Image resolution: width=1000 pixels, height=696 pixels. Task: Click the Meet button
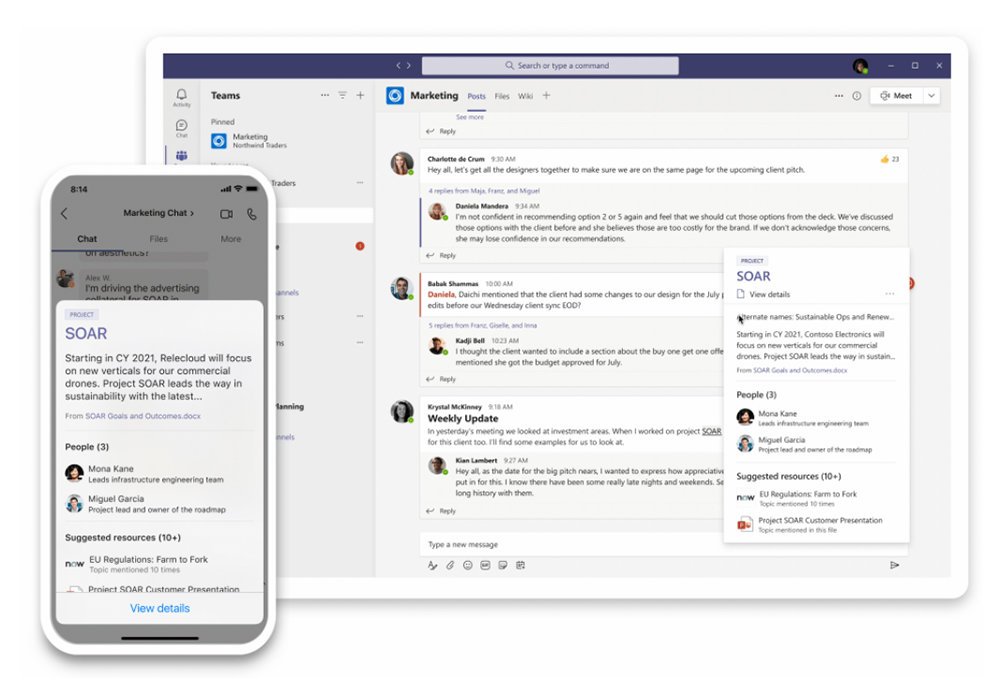(897, 96)
